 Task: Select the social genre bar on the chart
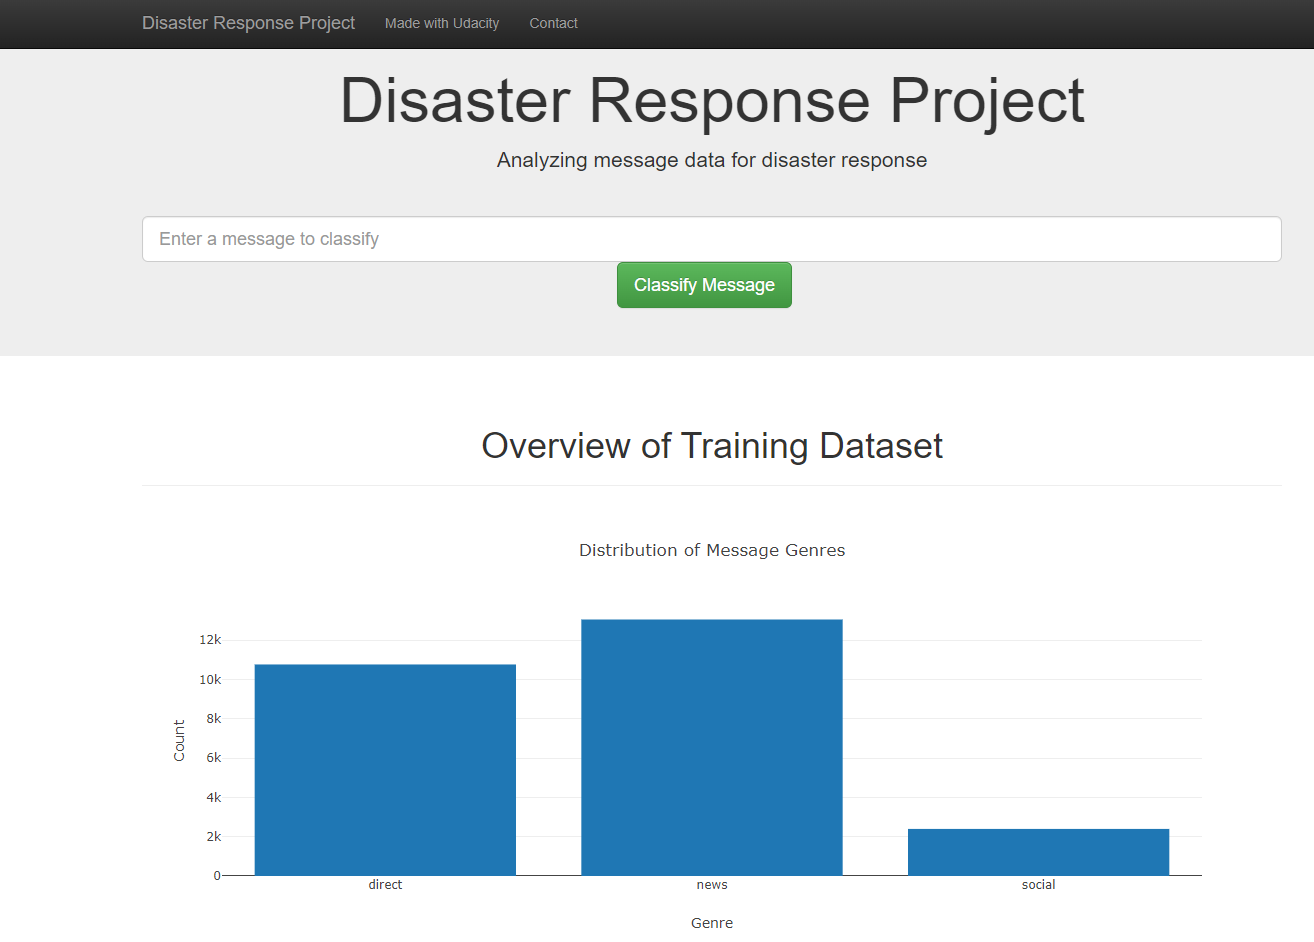pyautogui.click(x=1038, y=850)
